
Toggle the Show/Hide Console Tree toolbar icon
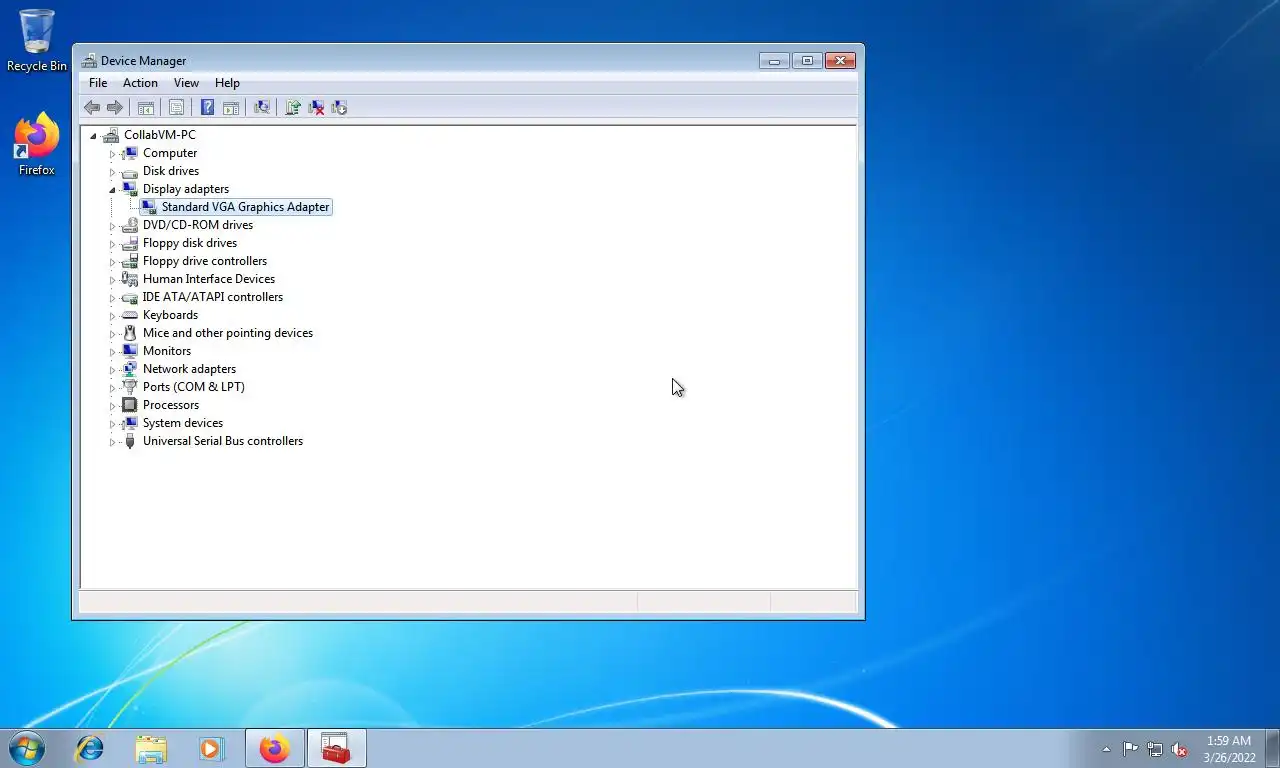tap(146, 107)
